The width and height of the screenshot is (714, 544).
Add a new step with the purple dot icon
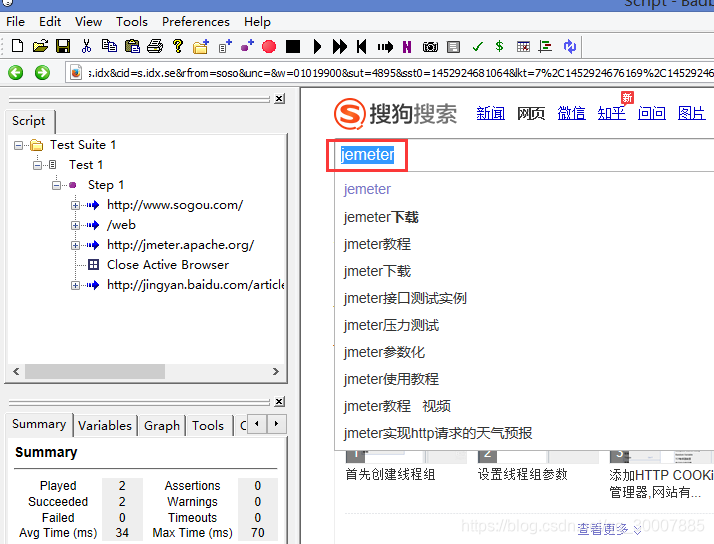[x=247, y=46]
